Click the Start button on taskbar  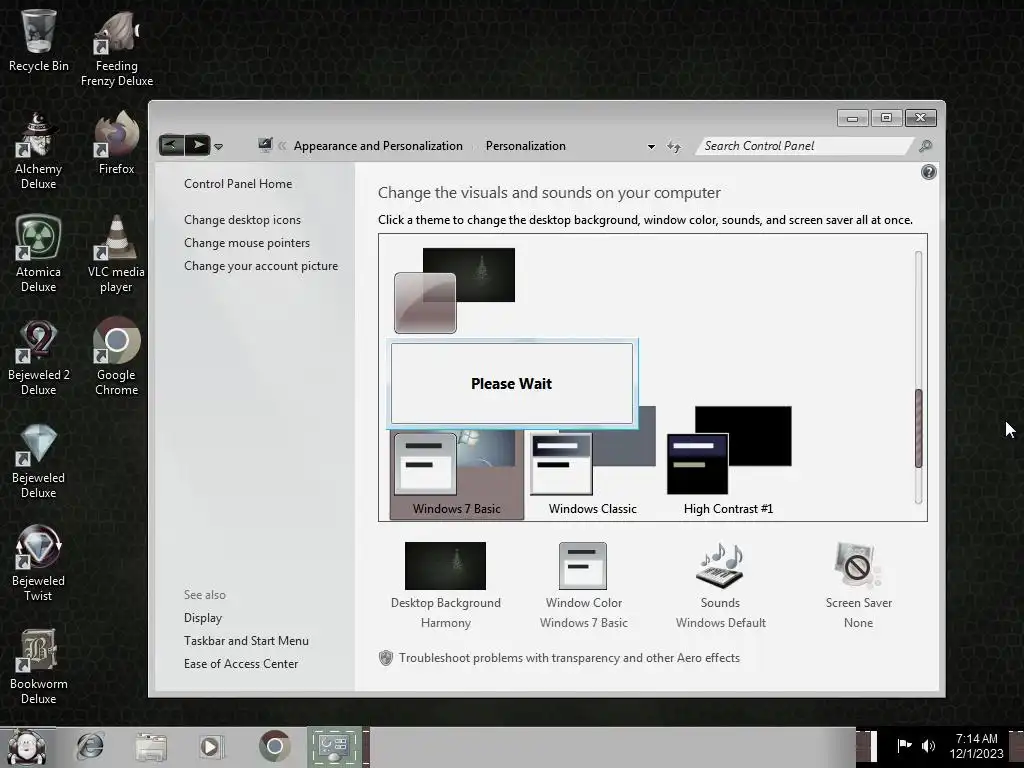[27, 747]
